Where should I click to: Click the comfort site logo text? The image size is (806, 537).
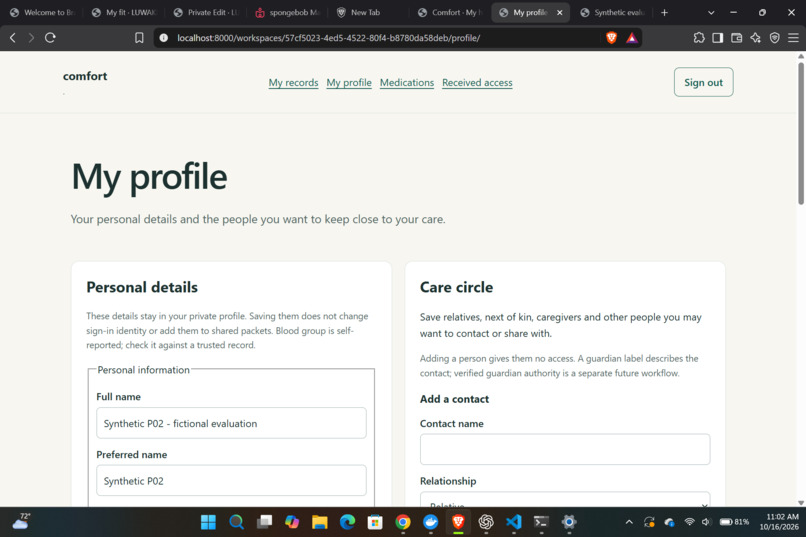[85, 76]
